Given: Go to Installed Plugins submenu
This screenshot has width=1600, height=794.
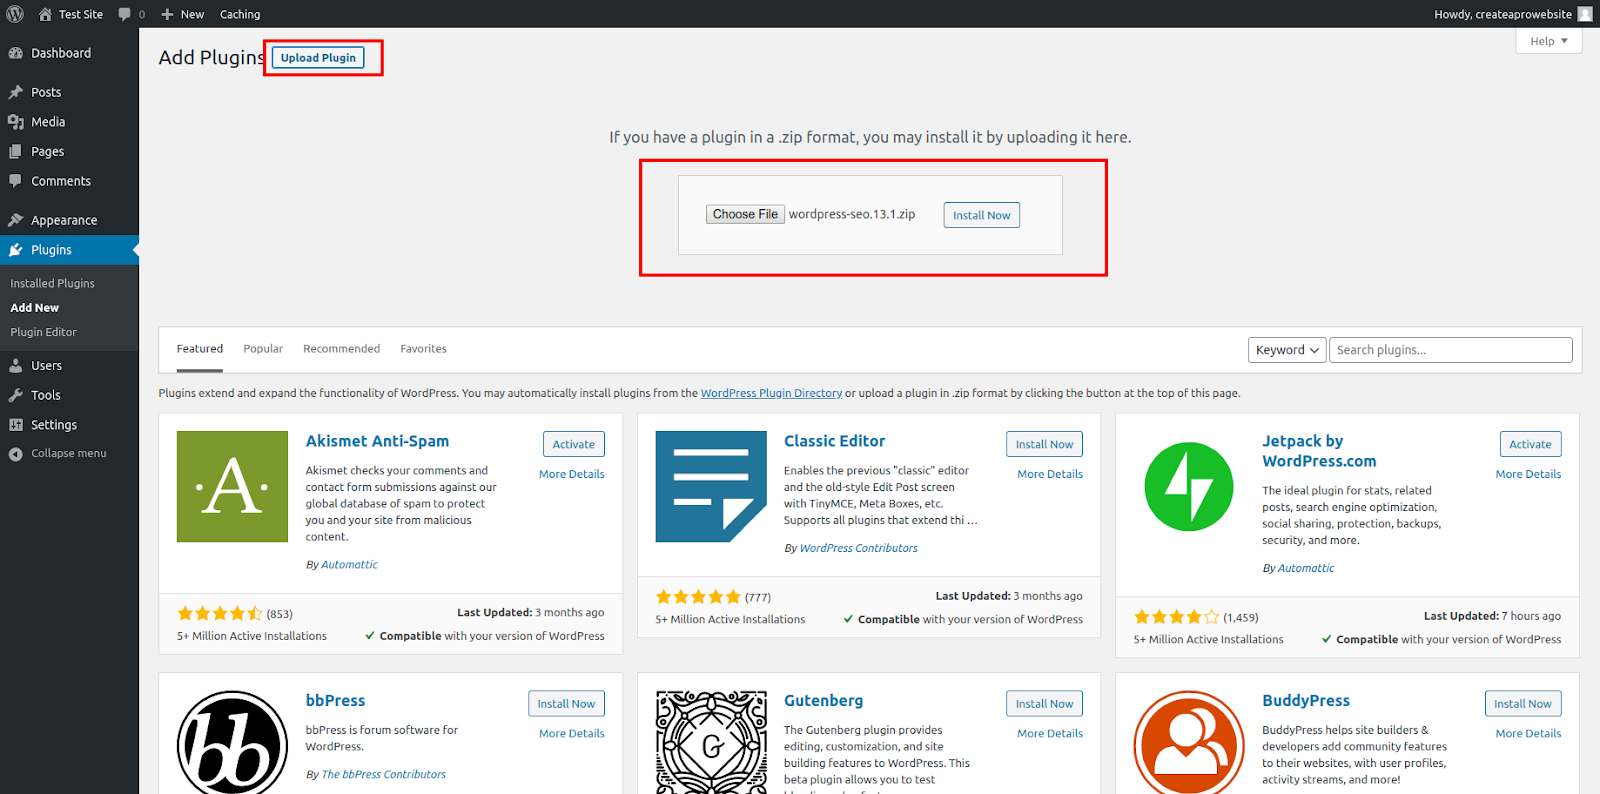Looking at the screenshot, I should pos(53,284).
